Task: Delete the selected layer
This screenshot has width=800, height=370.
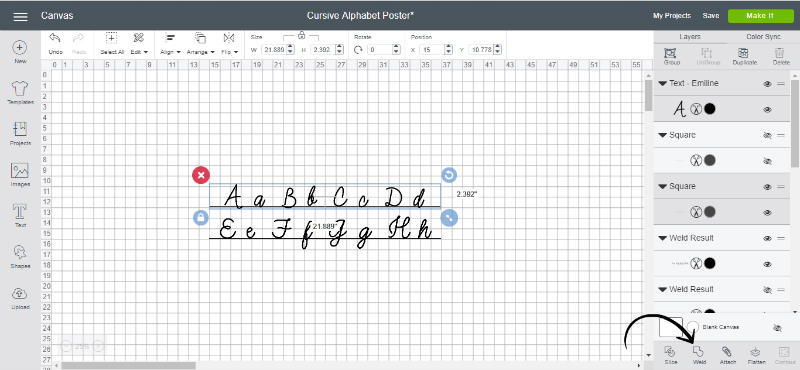Action: pos(781,56)
